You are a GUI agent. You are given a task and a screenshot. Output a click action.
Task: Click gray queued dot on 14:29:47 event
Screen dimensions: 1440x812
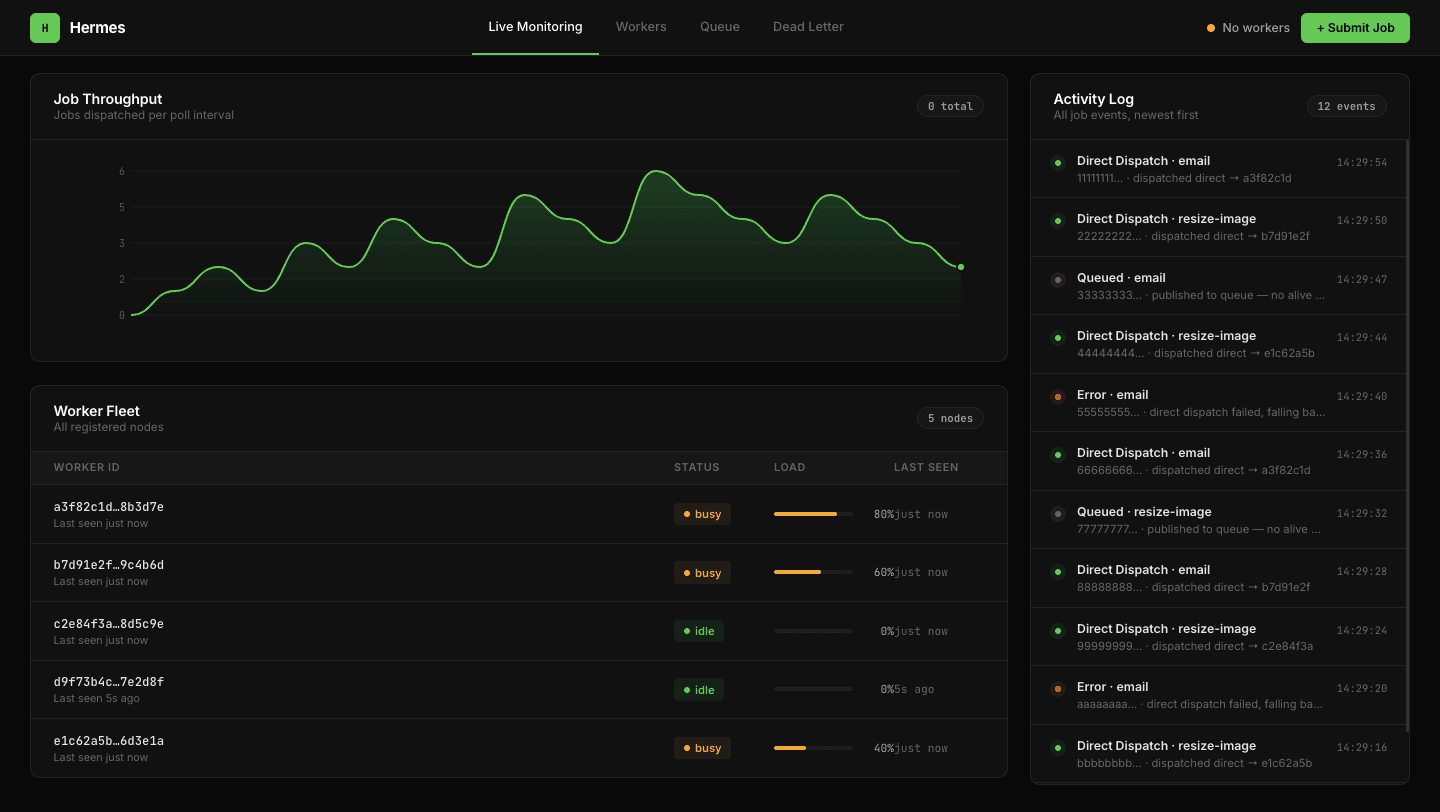(x=1058, y=280)
